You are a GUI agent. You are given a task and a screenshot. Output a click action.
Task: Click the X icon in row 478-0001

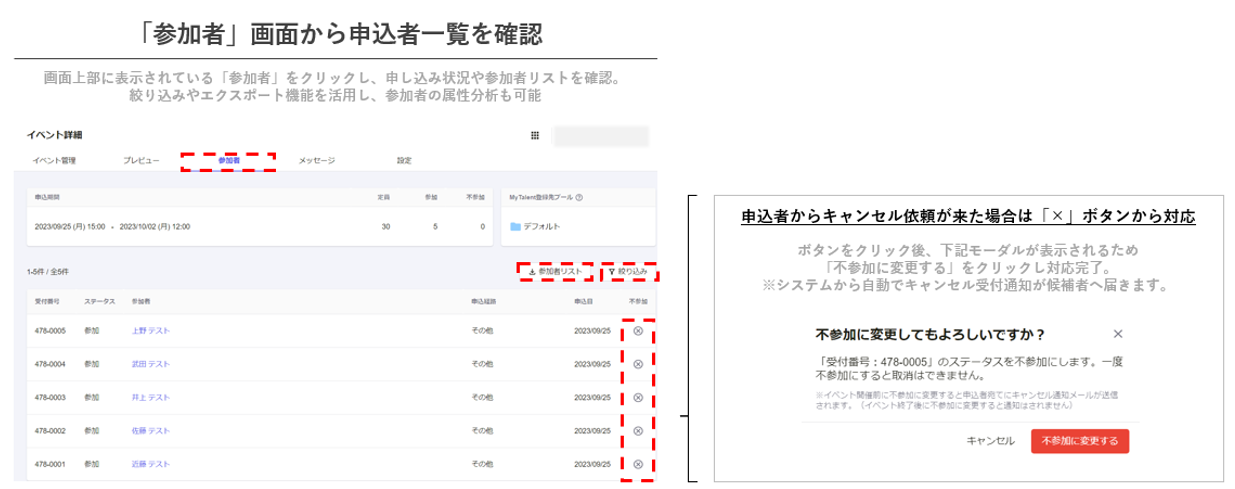pos(638,463)
